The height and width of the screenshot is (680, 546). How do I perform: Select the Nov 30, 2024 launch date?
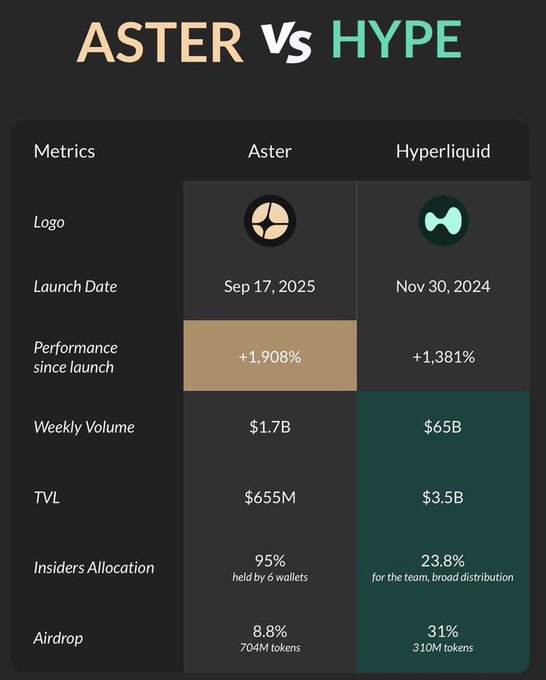click(443, 287)
